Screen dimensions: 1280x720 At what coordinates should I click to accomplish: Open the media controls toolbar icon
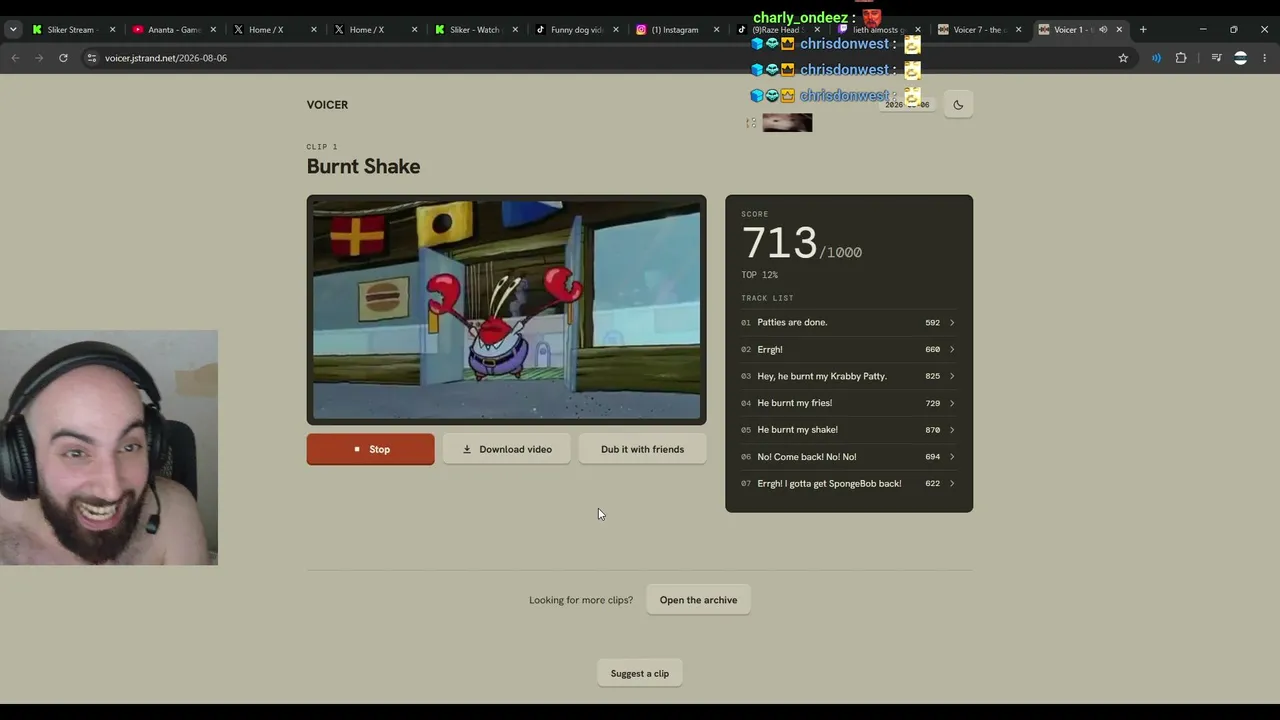[x=1216, y=58]
